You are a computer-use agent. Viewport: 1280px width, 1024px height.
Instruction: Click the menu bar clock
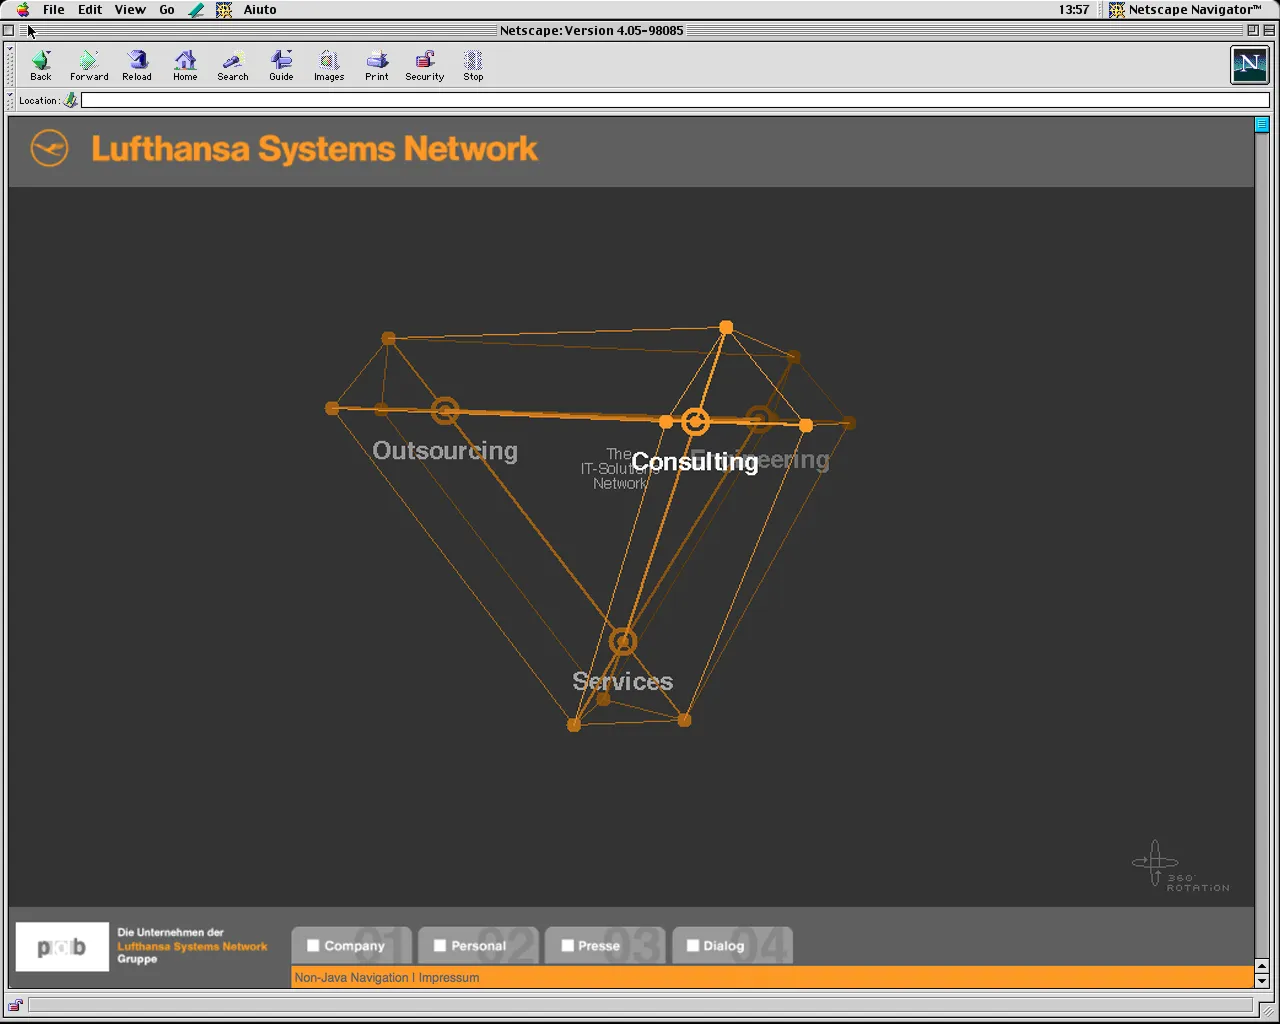1074,10
